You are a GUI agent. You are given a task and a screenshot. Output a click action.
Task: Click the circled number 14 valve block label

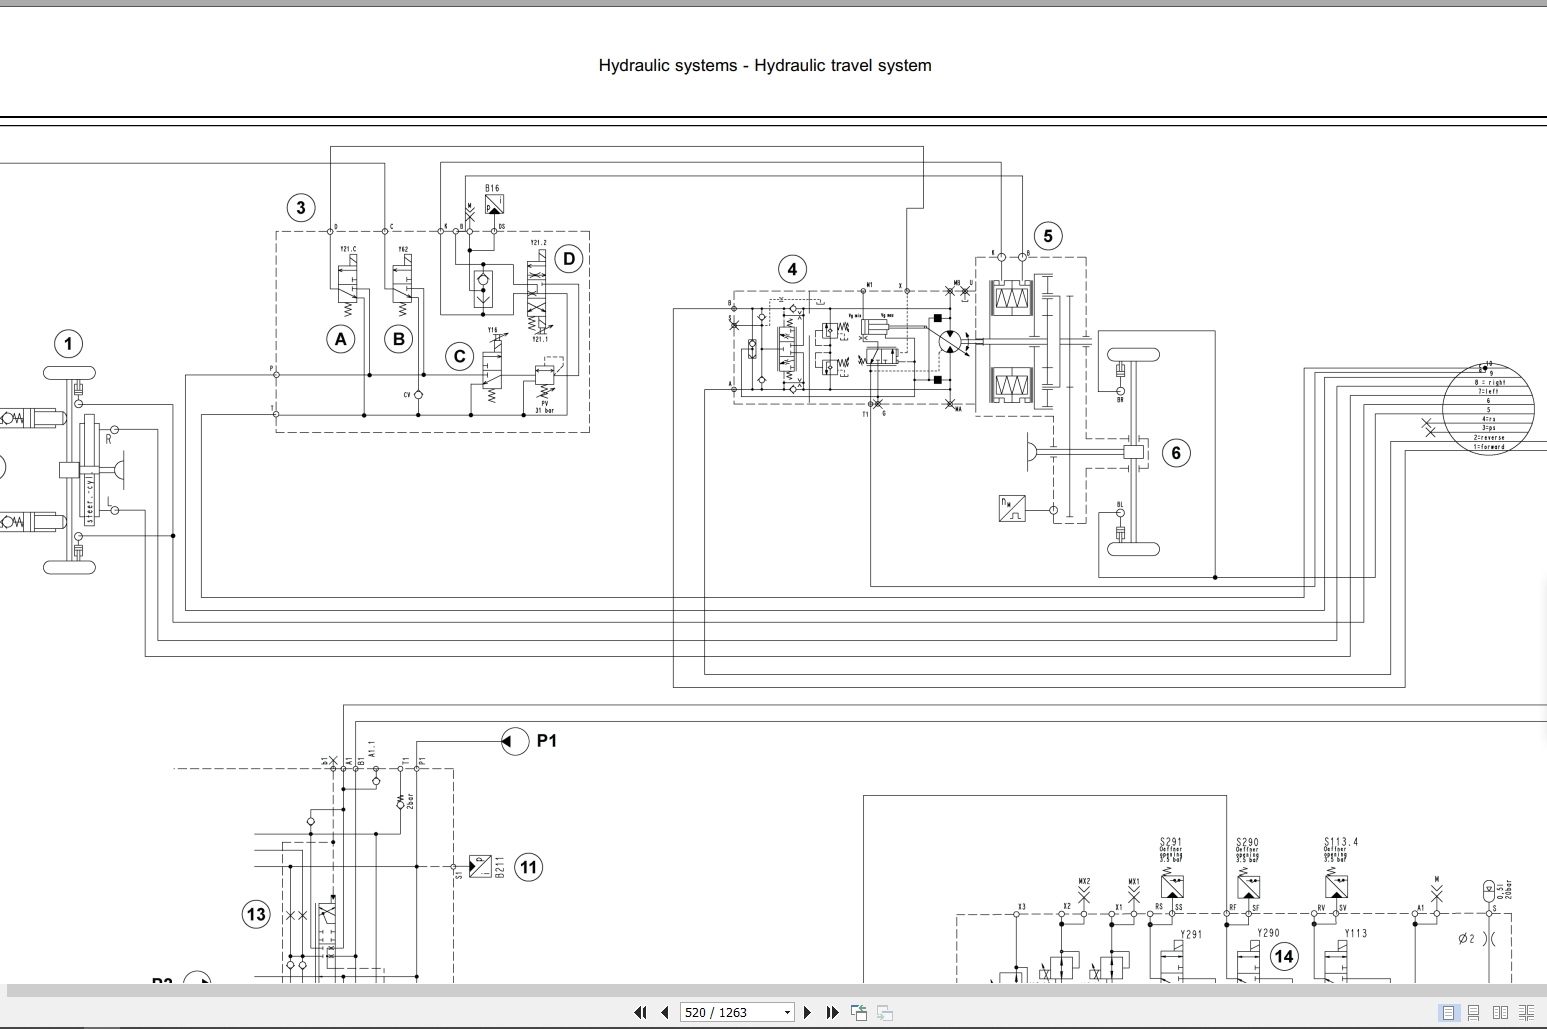click(1283, 956)
